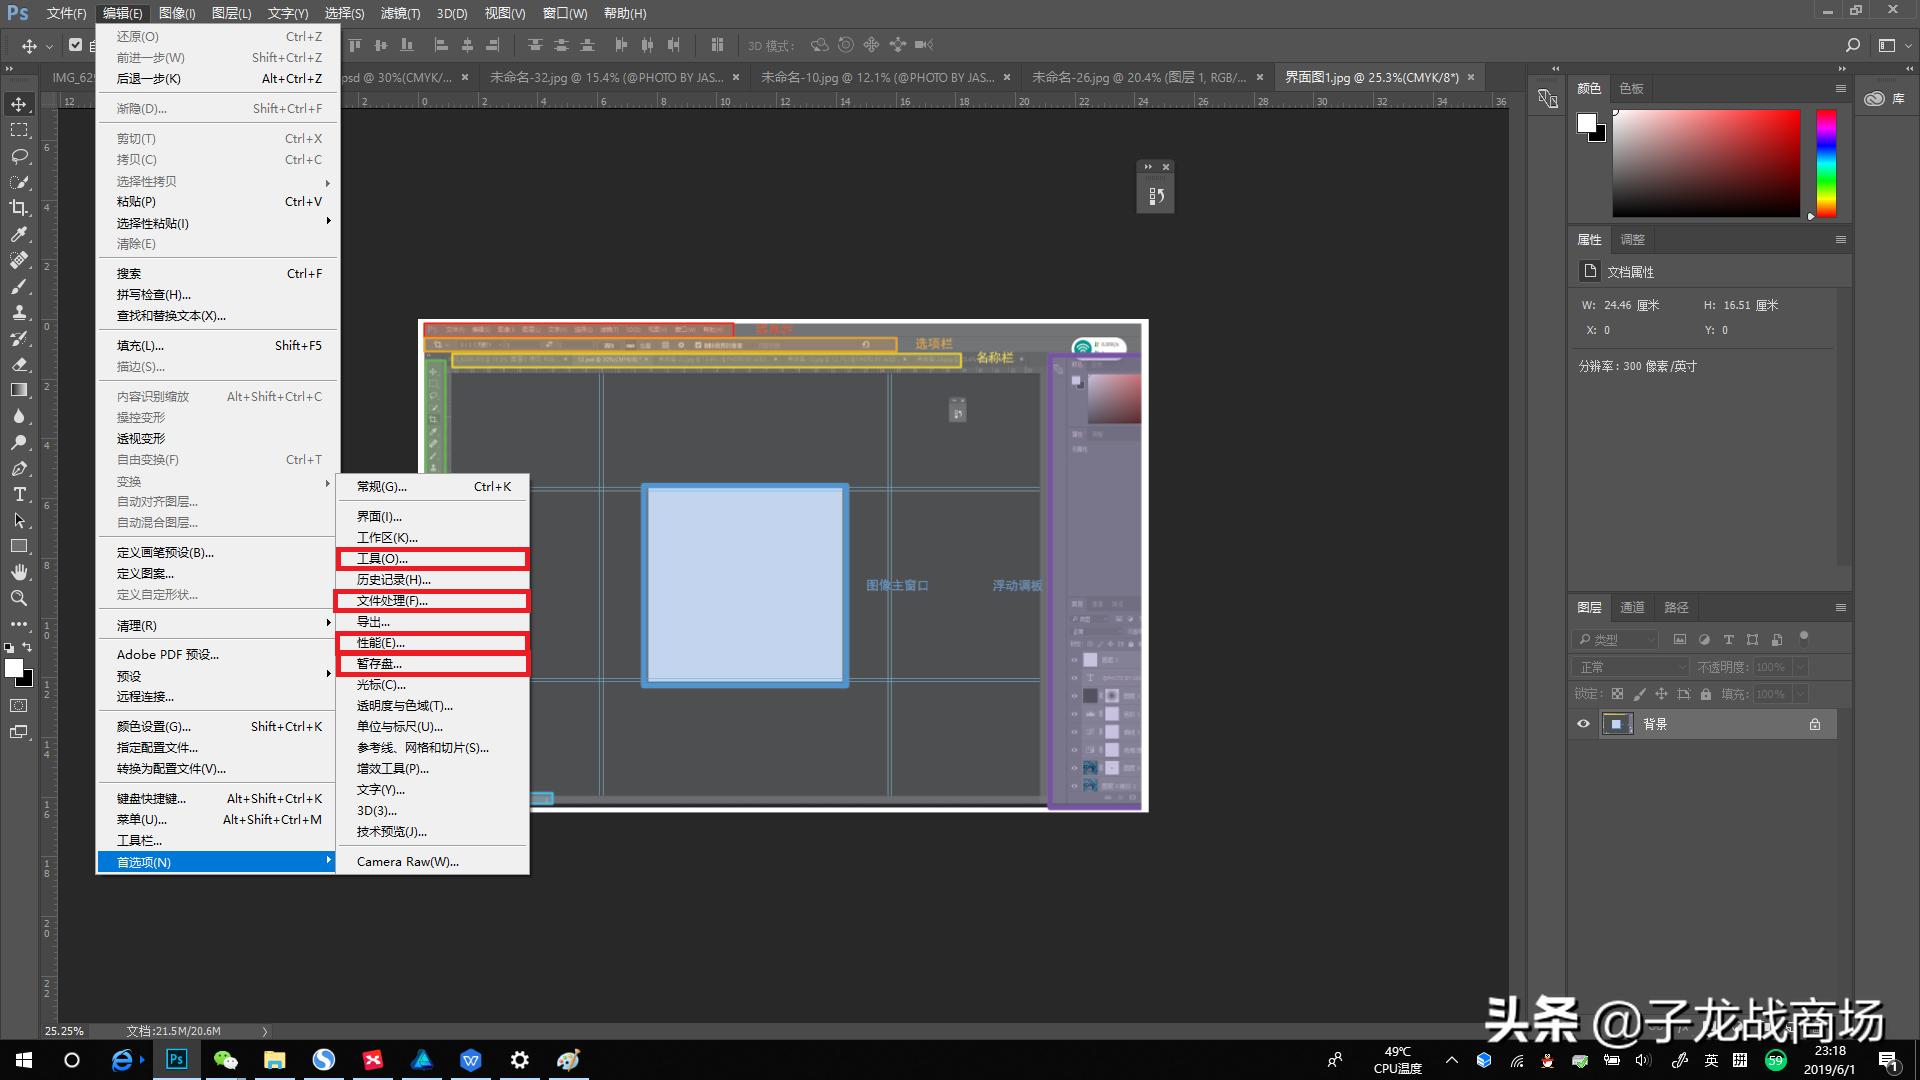
Task: Select the Zoom tool in toolbar
Action: click(x=19, y=598)
